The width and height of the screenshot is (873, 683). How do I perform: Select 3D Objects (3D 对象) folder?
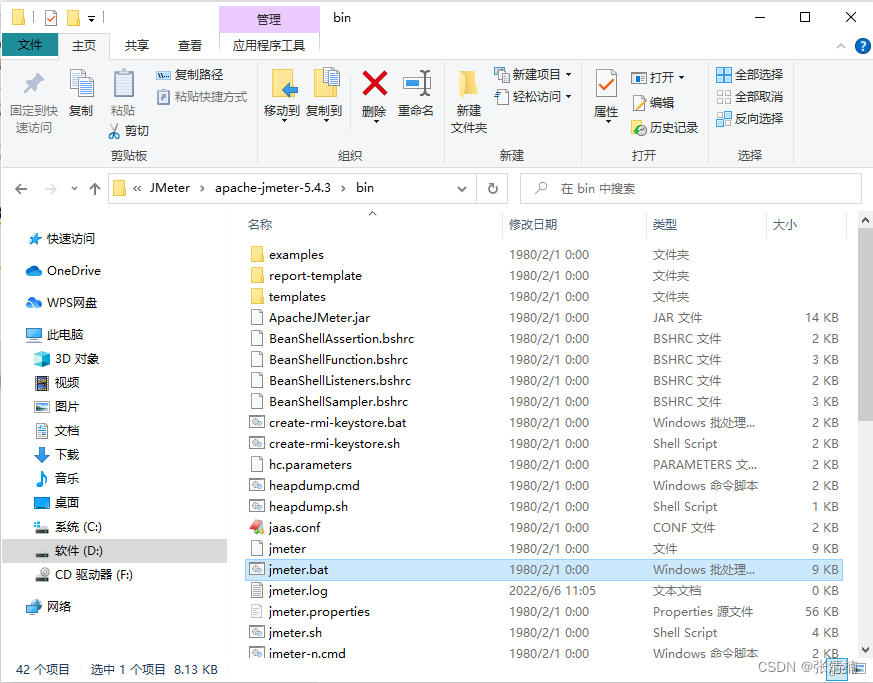(x=67, y=359)
